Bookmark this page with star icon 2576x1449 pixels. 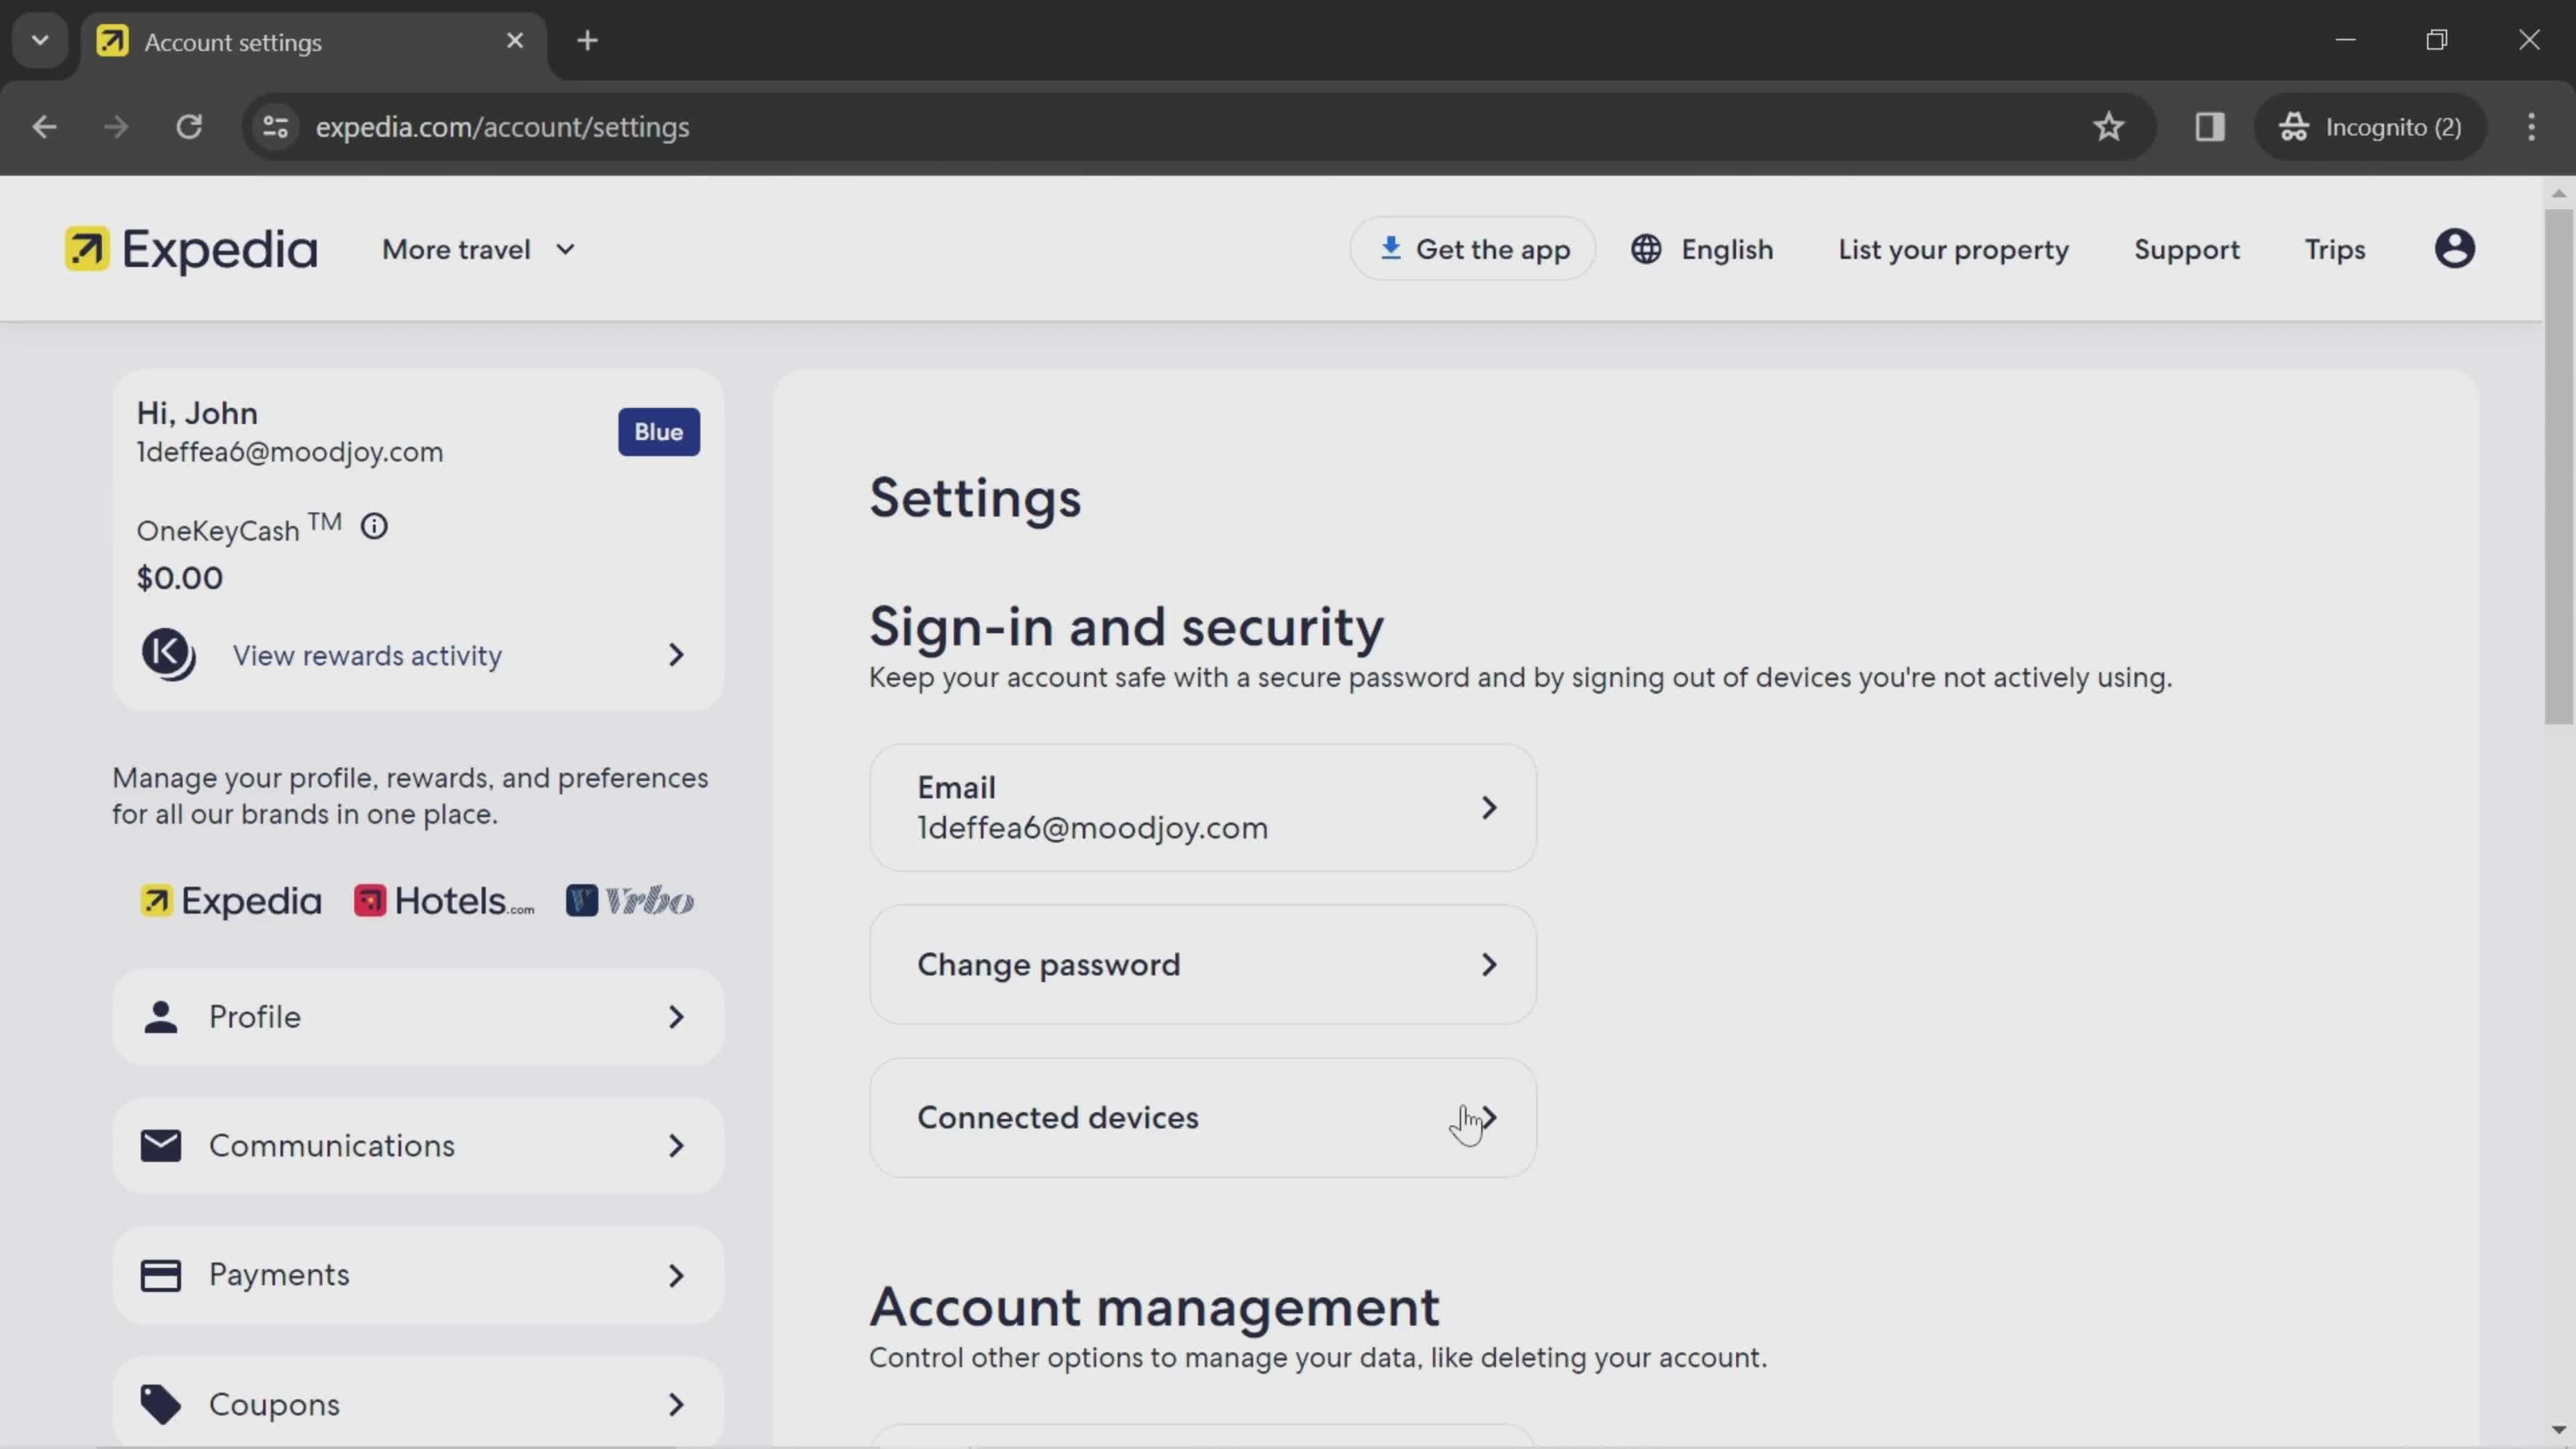pos(2108,127)
